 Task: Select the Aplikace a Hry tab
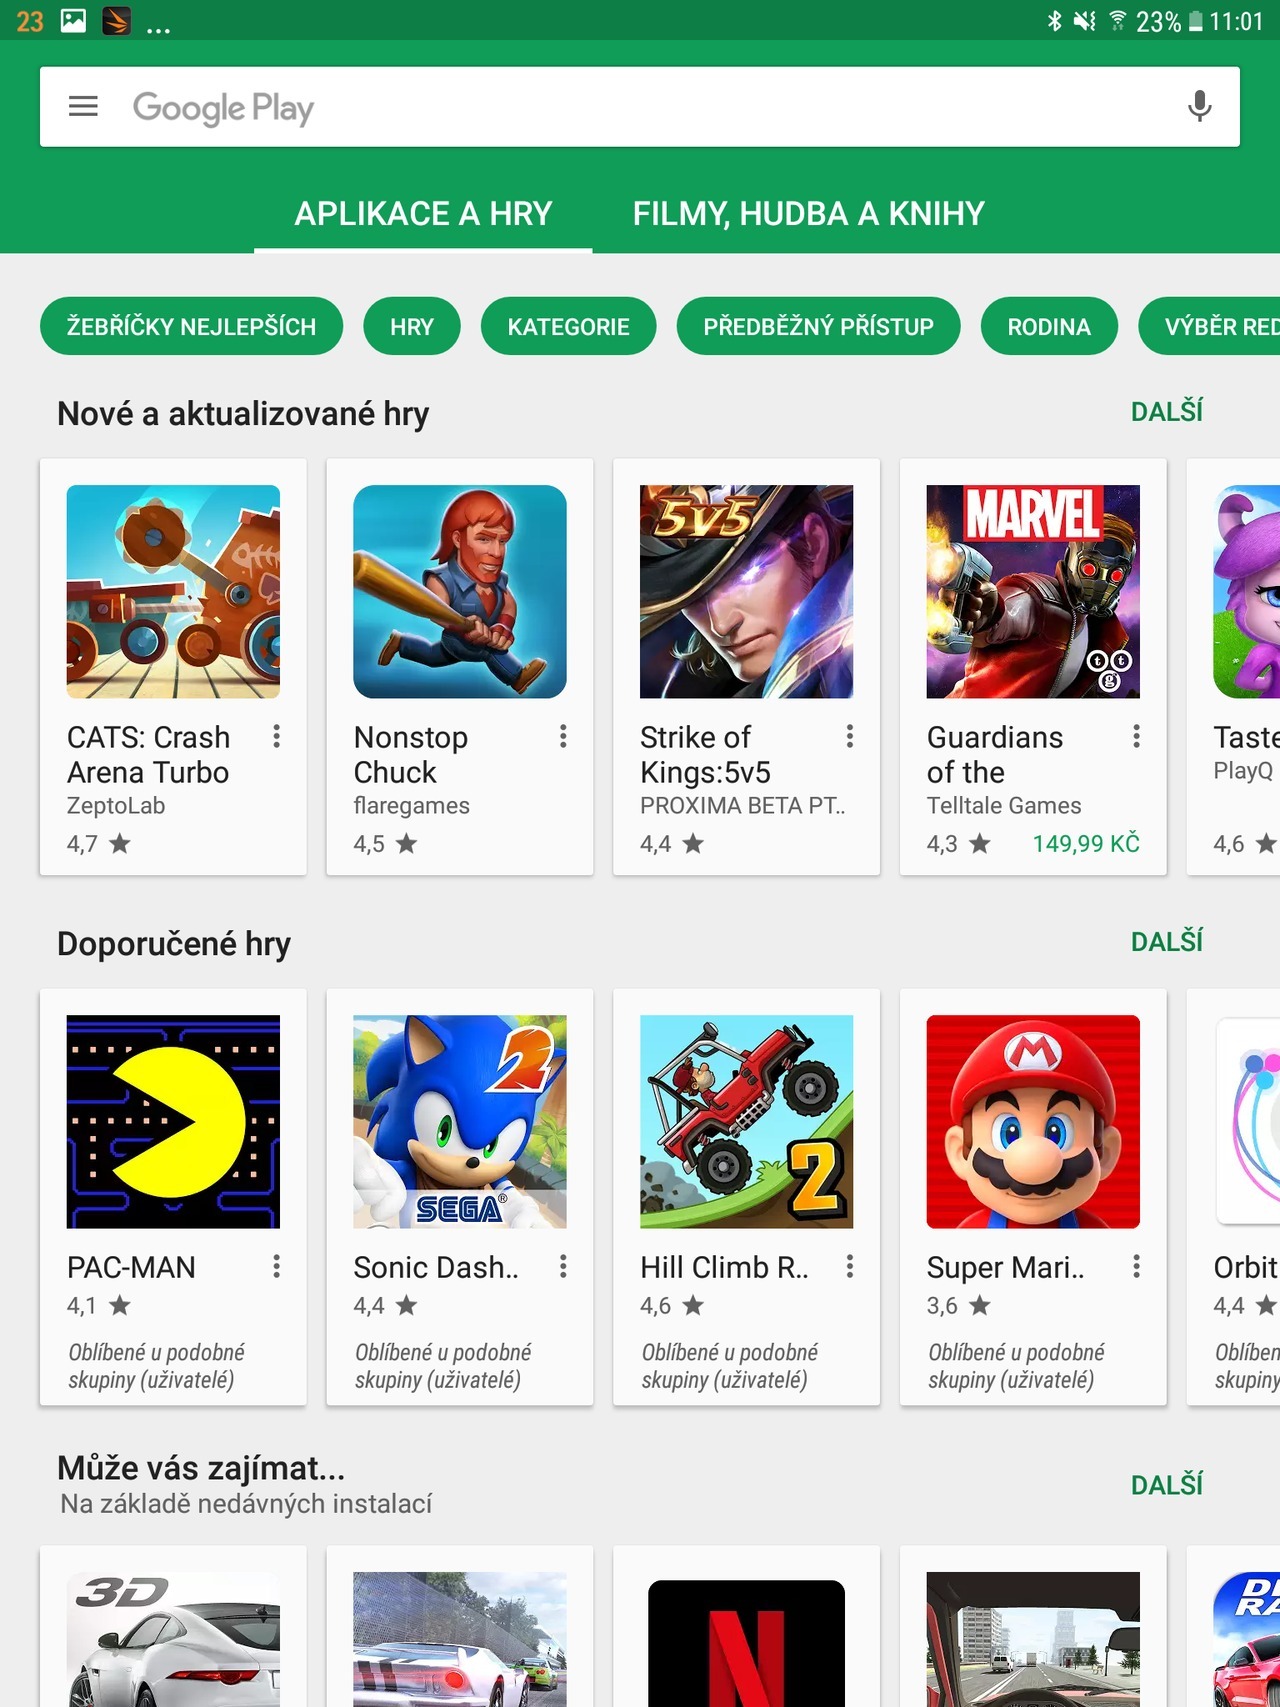423,213
